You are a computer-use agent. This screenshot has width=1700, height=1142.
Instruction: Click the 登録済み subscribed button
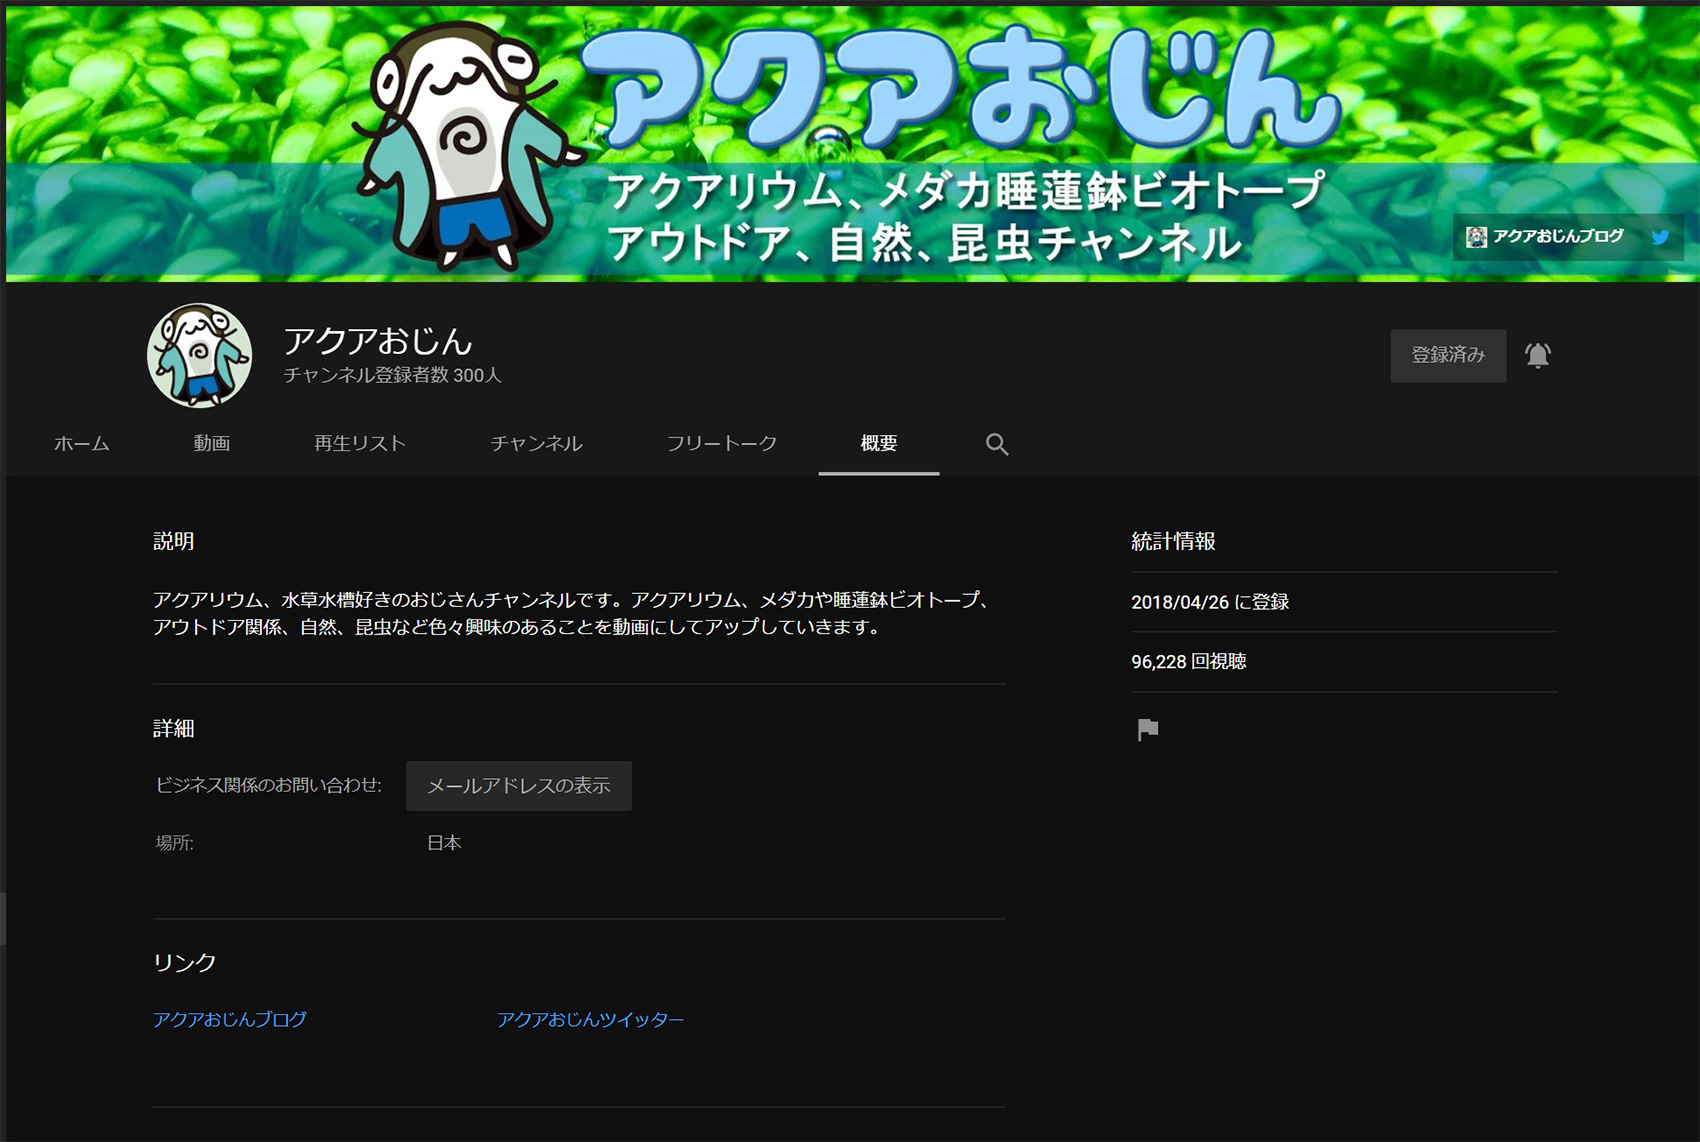pos(1448,355)
